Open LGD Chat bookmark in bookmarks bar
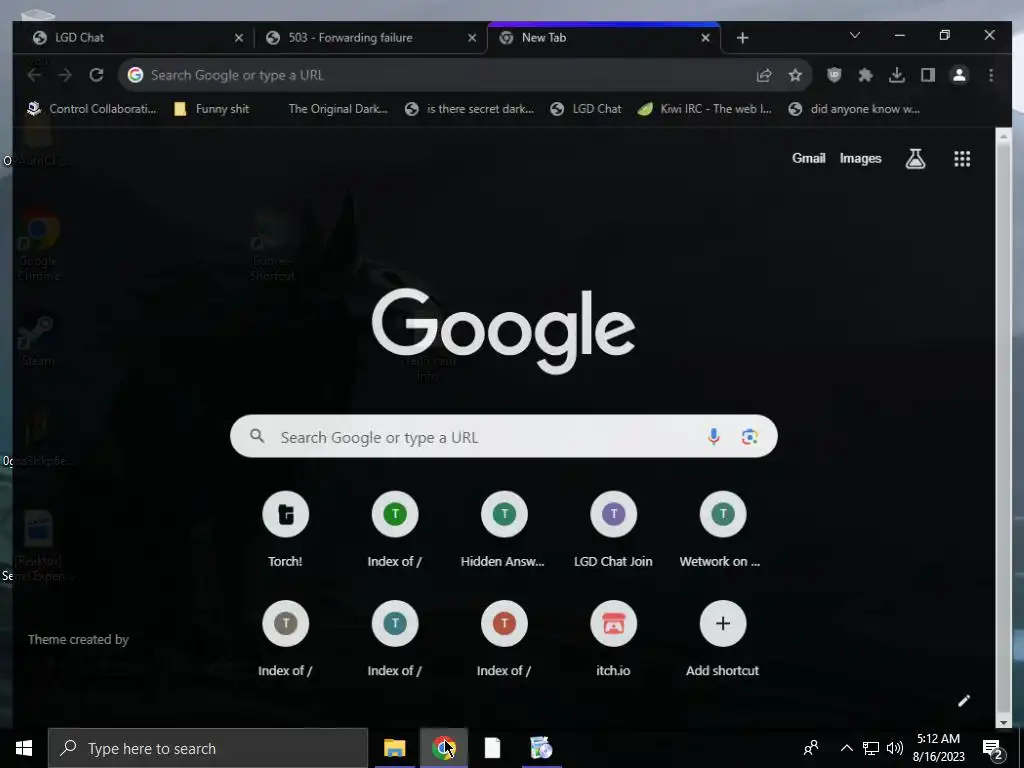1024x768 pixels. [586, 109]
